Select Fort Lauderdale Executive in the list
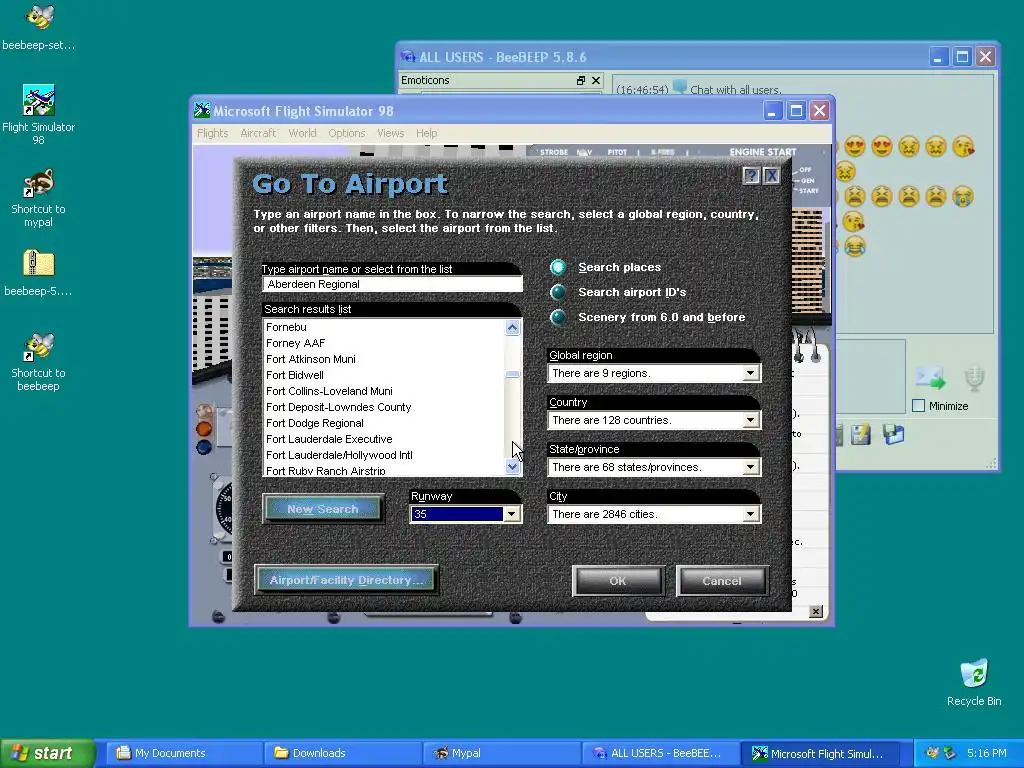 [384, 439]
